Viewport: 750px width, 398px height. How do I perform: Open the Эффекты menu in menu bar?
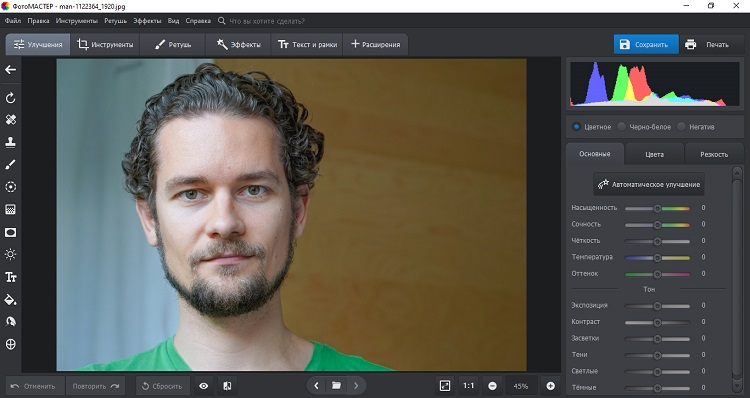pos(147,21)
